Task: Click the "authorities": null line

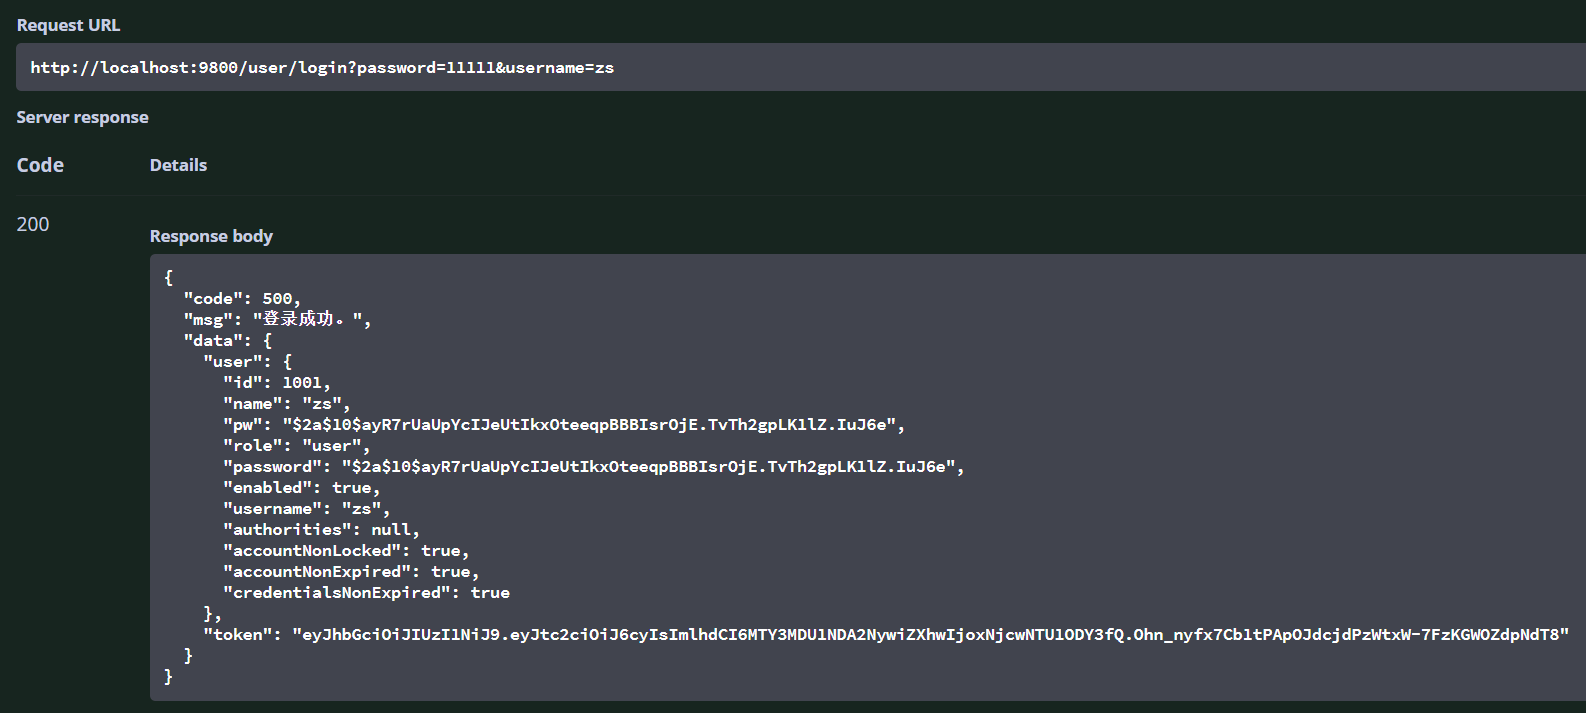Action: point(321,530)
